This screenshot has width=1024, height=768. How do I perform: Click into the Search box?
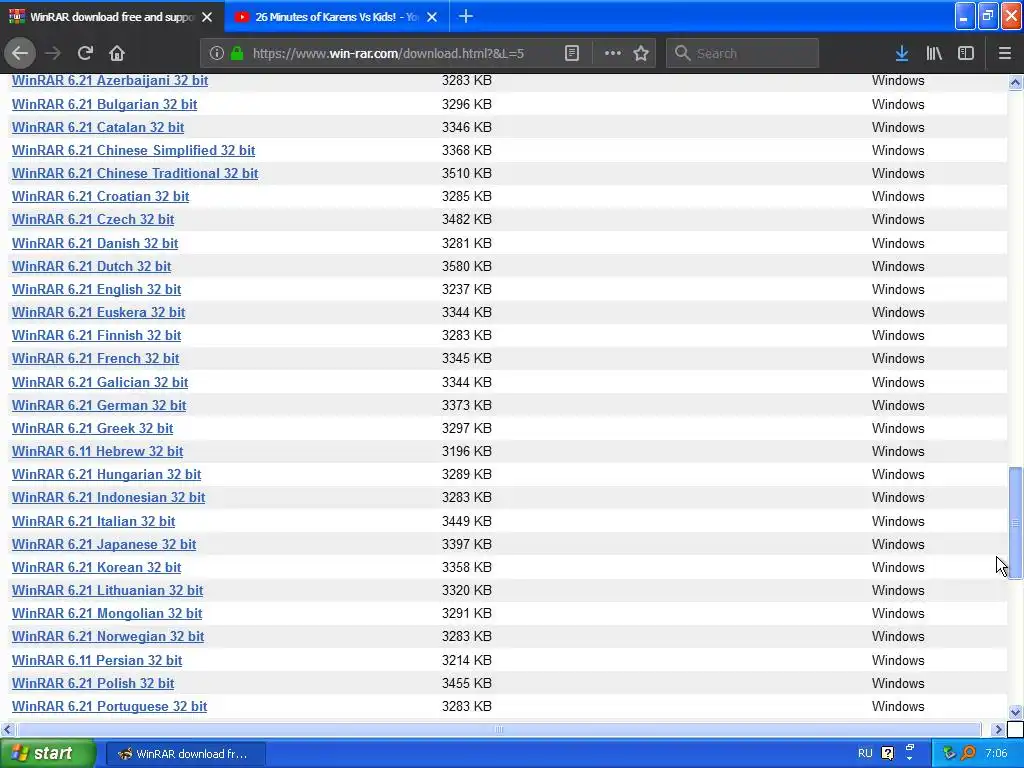tap(742, 53)
